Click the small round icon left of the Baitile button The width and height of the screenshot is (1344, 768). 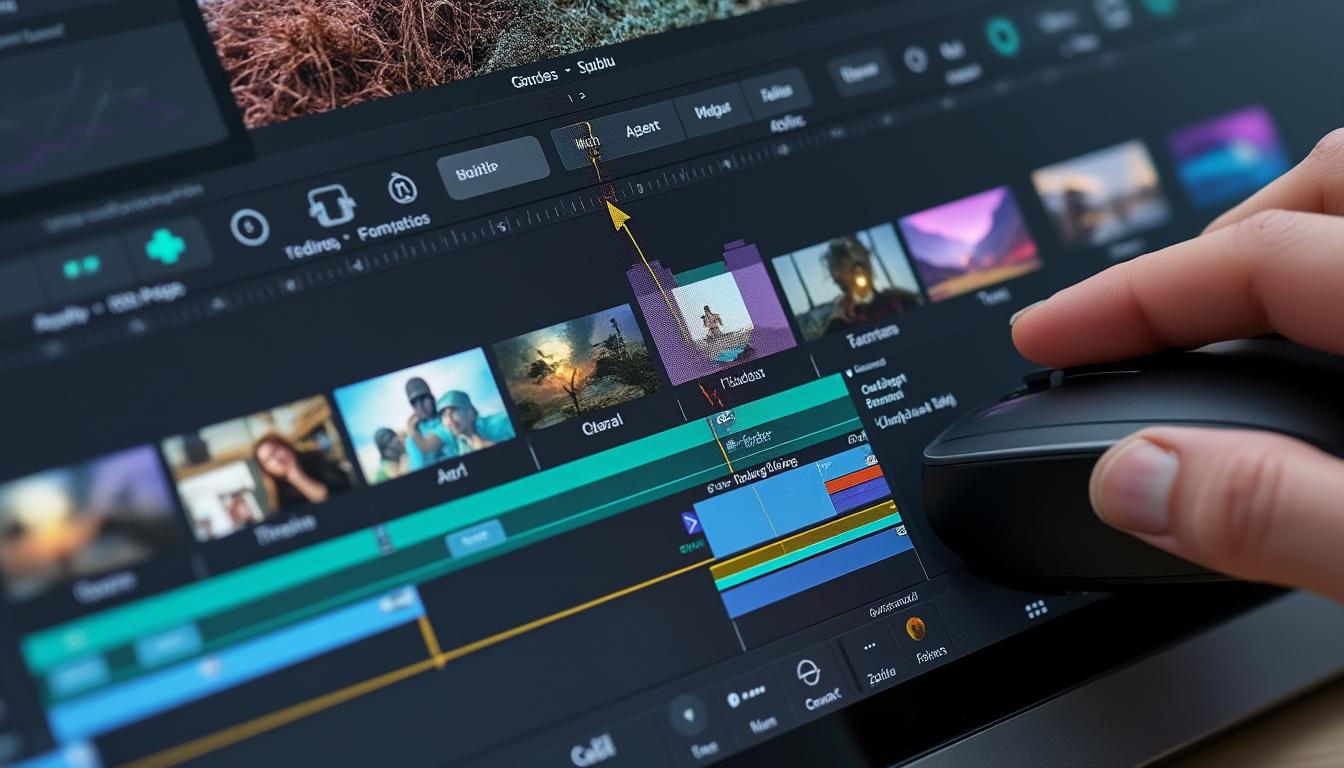click(402, 187)
